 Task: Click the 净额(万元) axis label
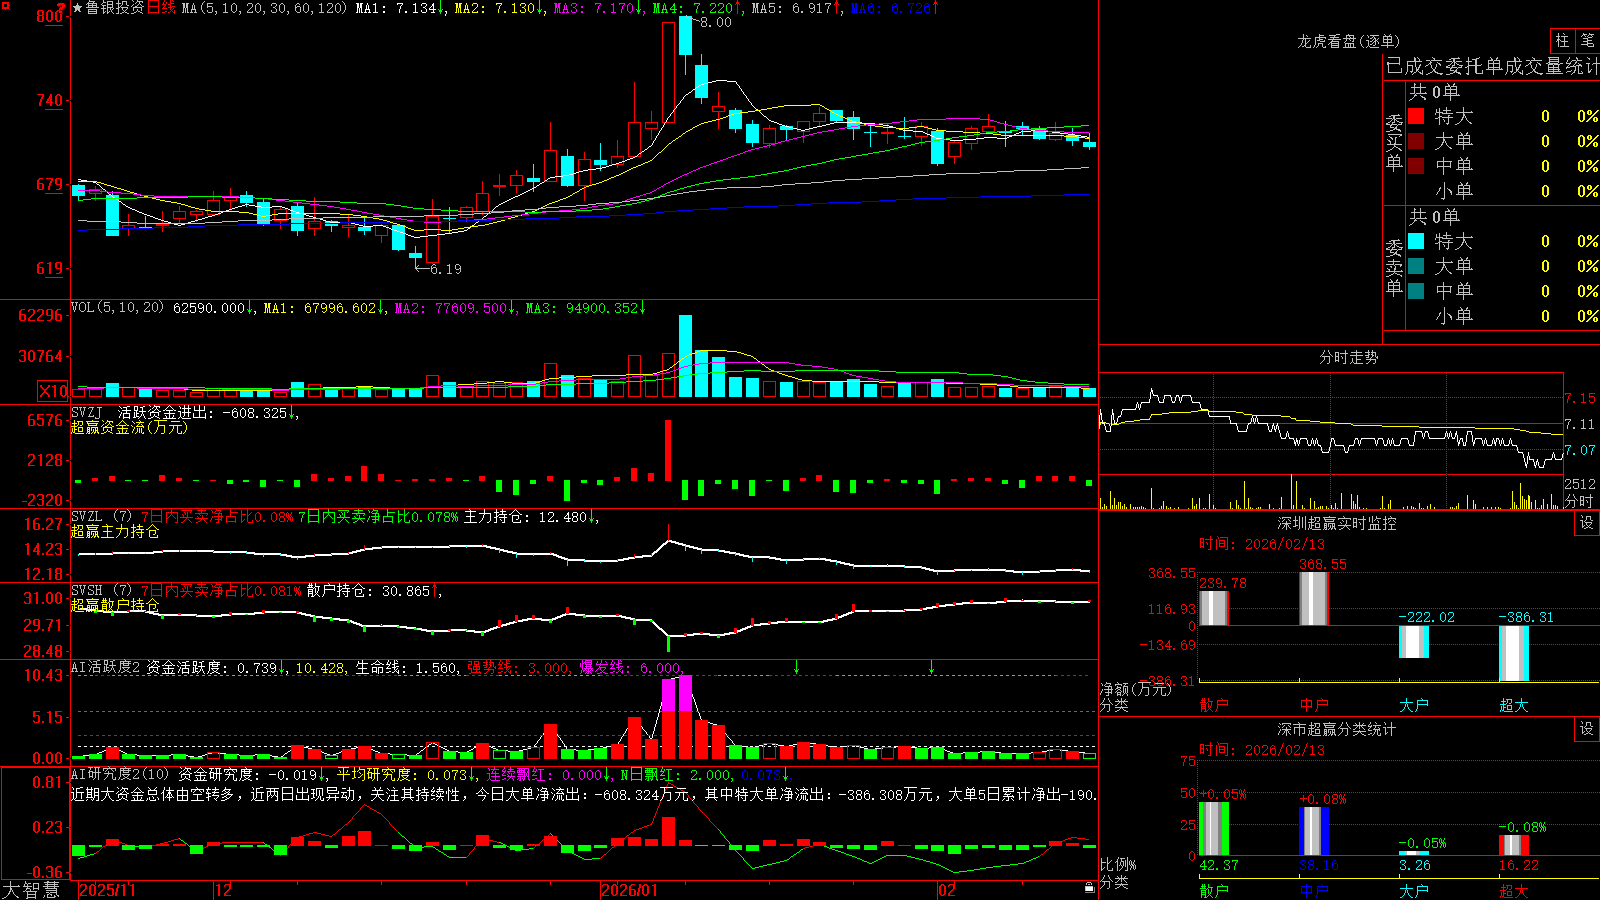click(x=1135, y=689)
